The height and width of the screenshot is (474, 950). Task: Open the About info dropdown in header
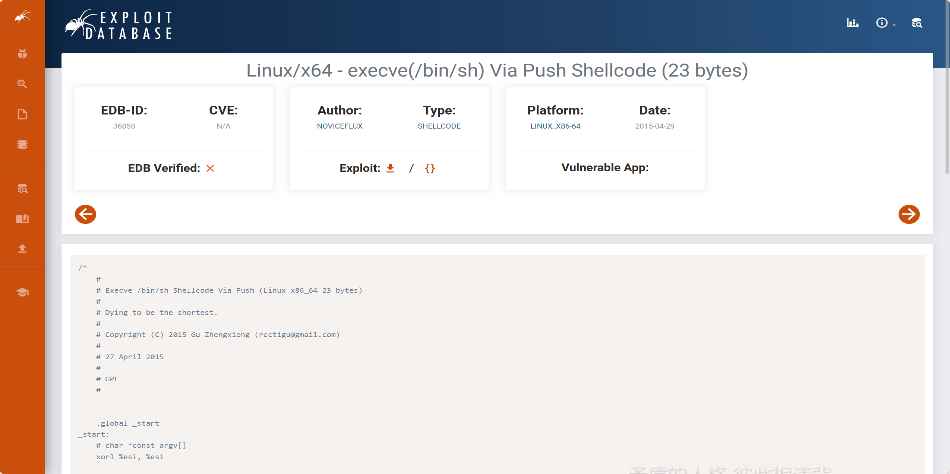pyautogui.click(x=885, y=23)
